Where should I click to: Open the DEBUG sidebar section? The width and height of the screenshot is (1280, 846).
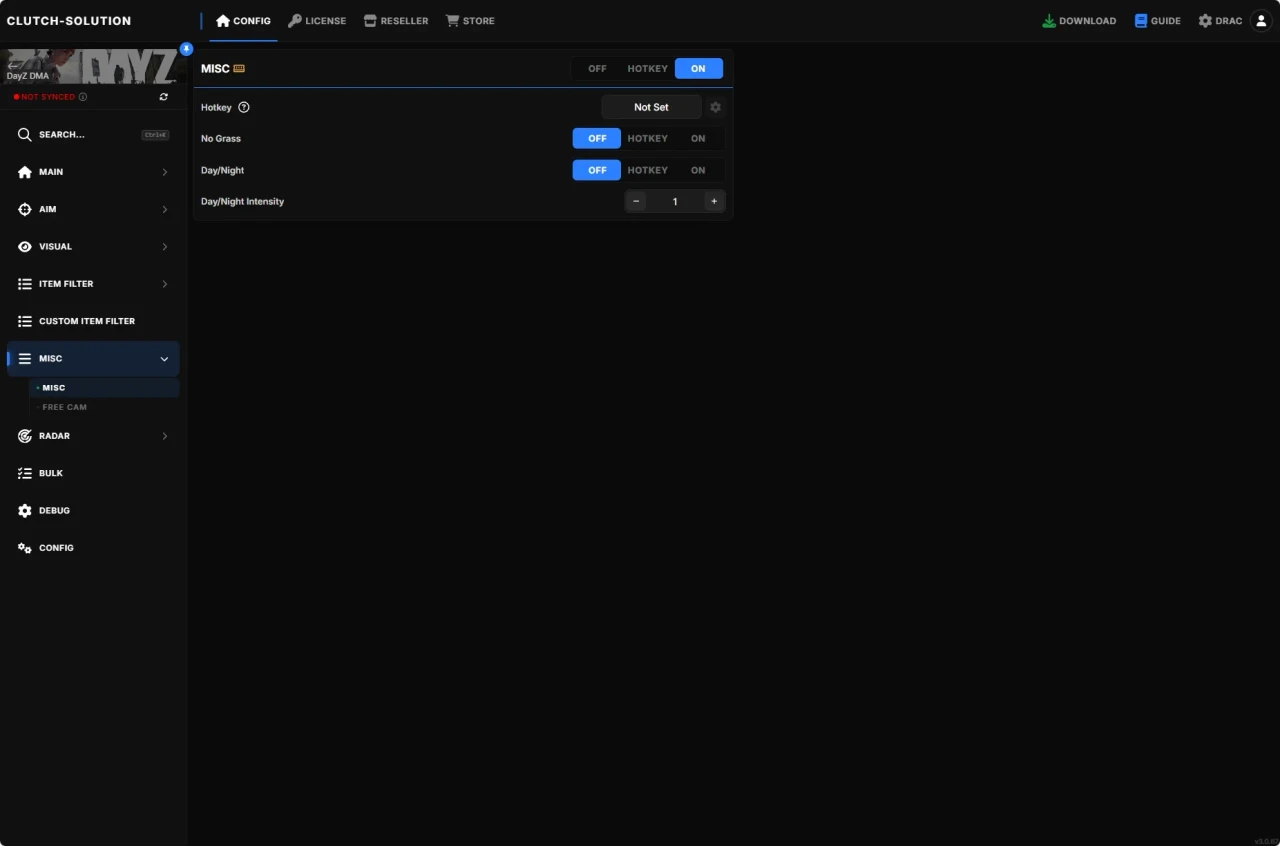tap(93, 511)
